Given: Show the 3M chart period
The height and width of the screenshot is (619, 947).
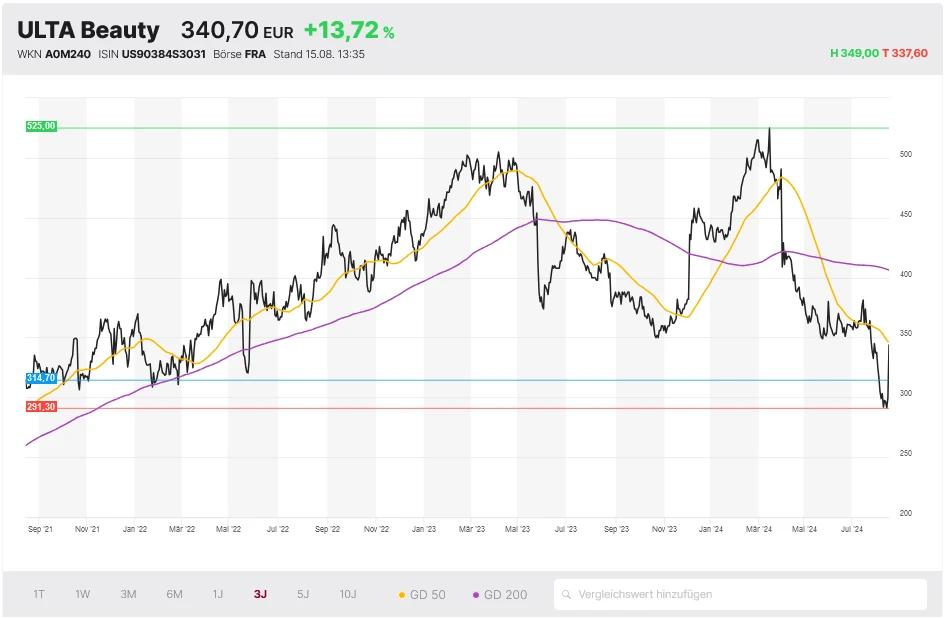Looking at the screenshot, I should pyautogui.click(x=128, y=594).
